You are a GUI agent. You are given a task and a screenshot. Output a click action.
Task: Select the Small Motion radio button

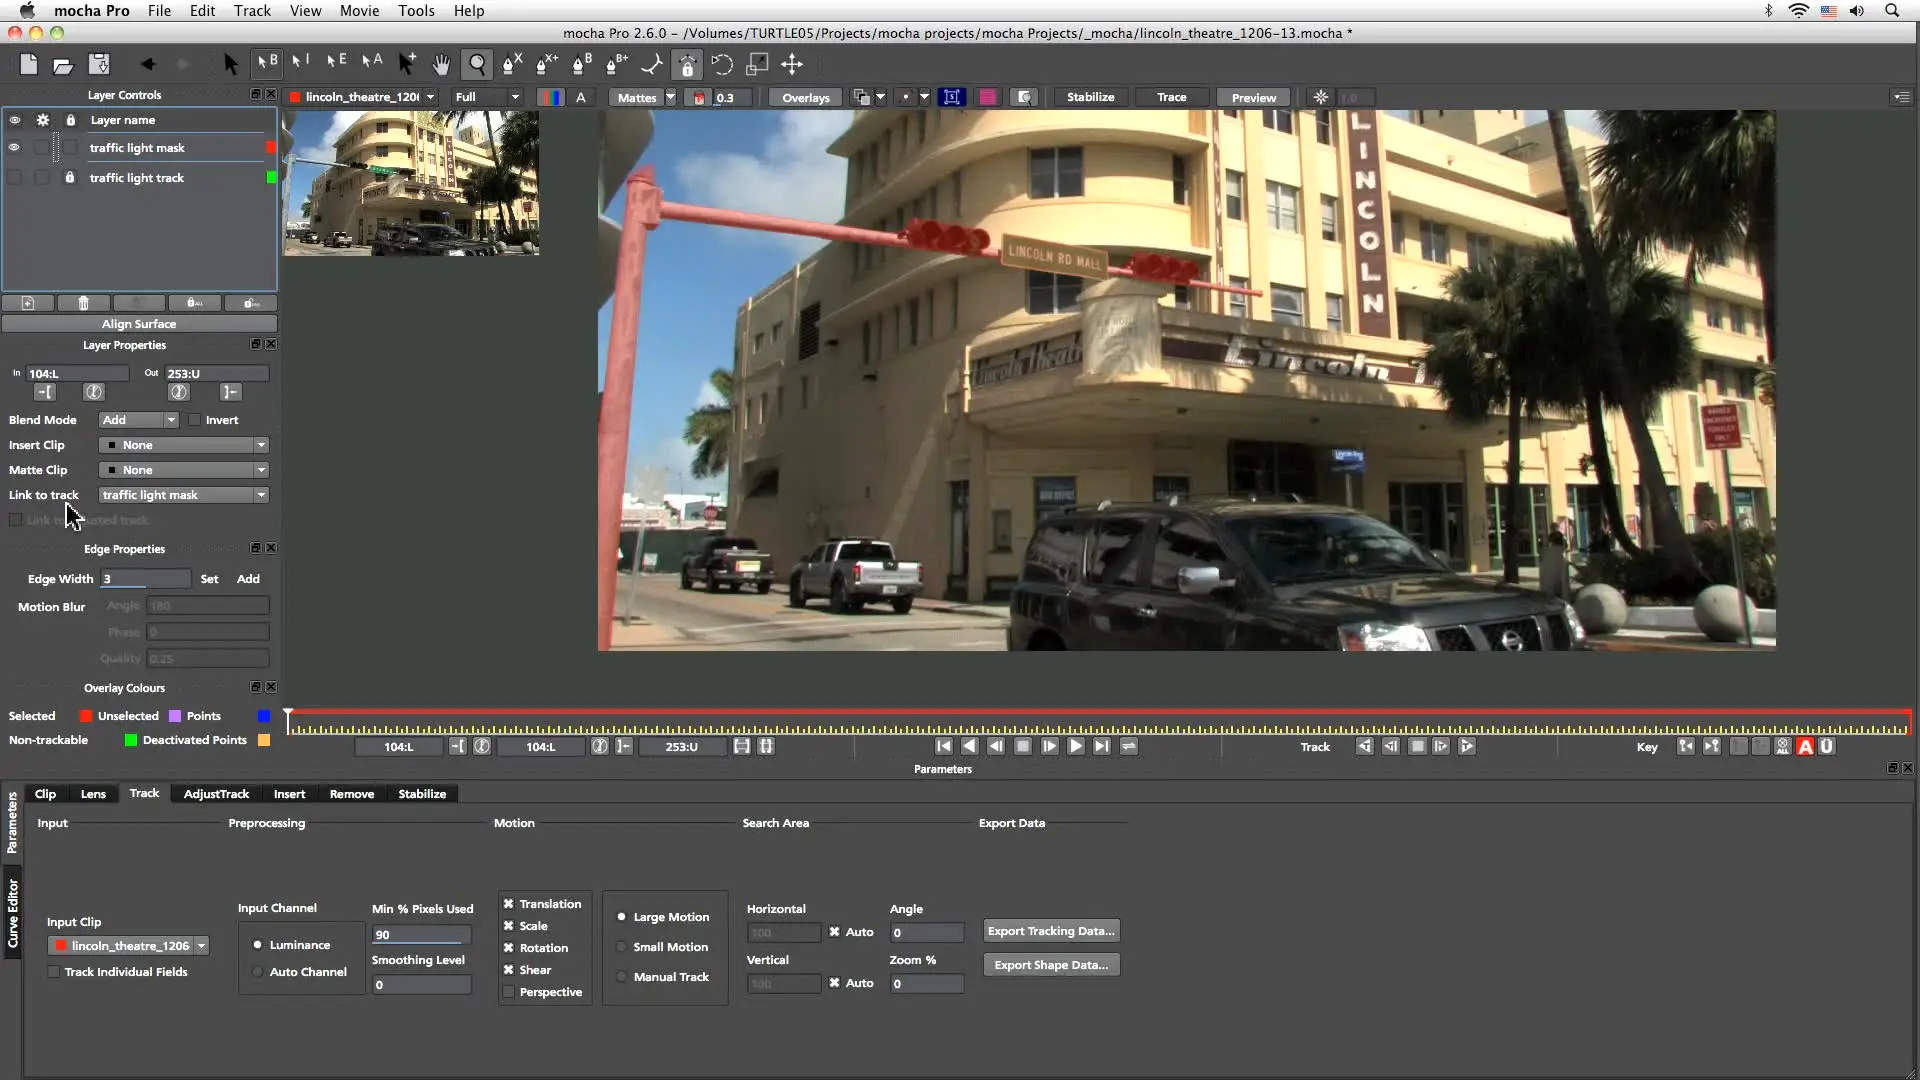tap(622, 947)
